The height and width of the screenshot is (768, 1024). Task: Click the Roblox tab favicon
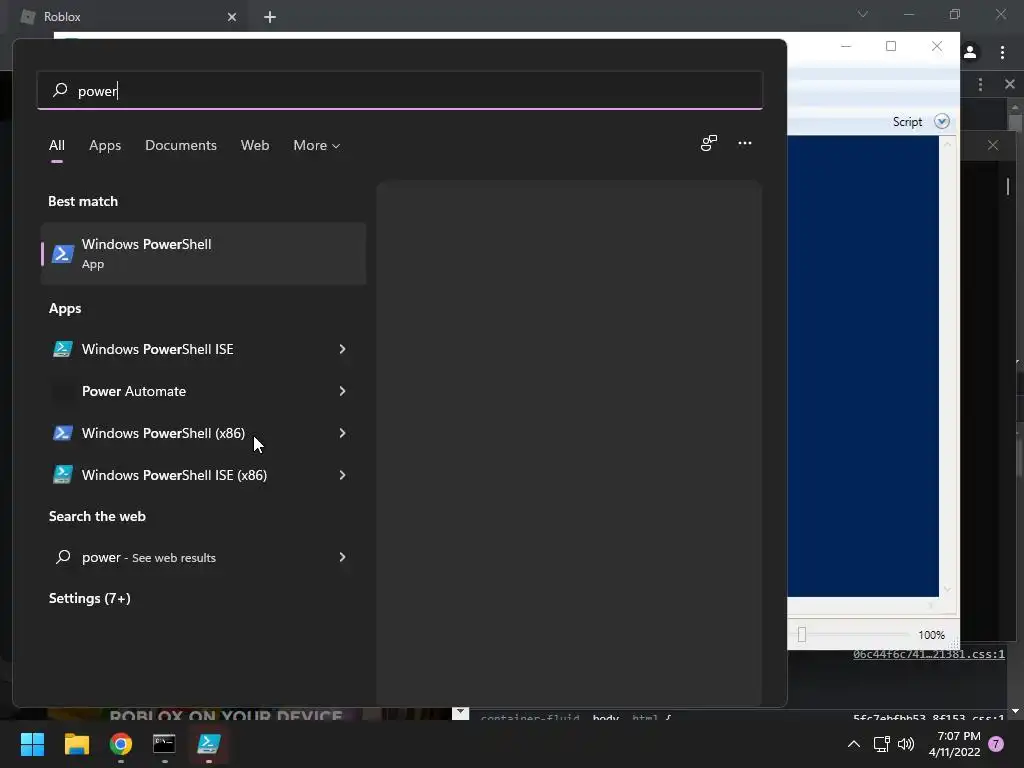tap(28, 17)
